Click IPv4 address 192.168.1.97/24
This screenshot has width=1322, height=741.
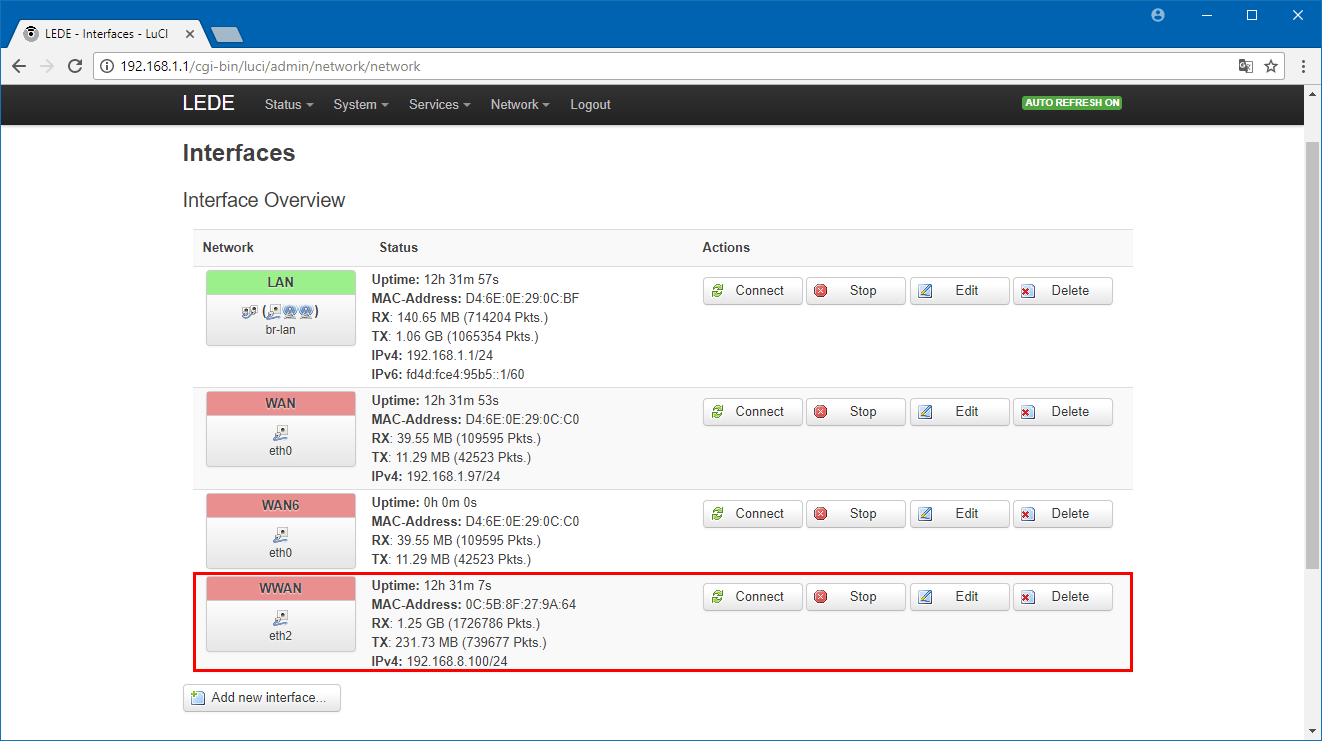tap(453, 477)
